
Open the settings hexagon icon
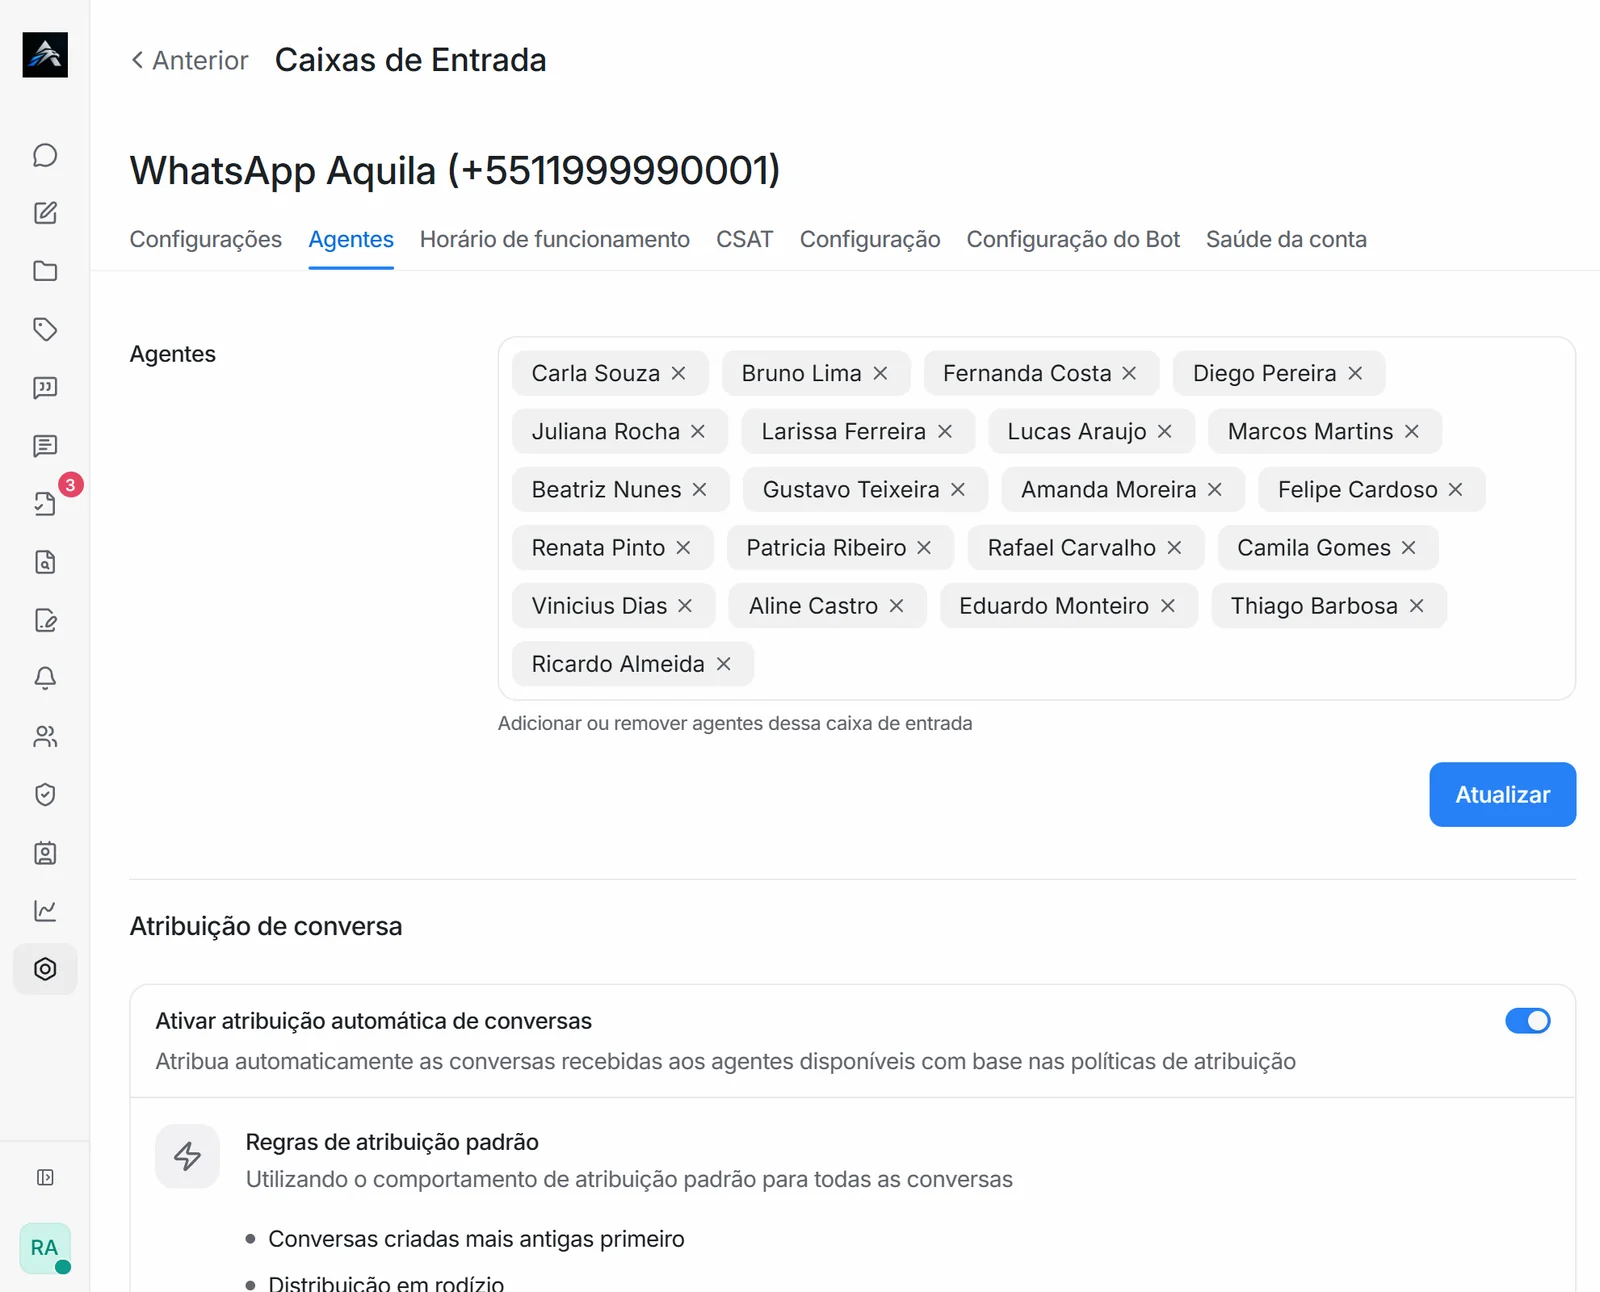click(x=45, y=969)
